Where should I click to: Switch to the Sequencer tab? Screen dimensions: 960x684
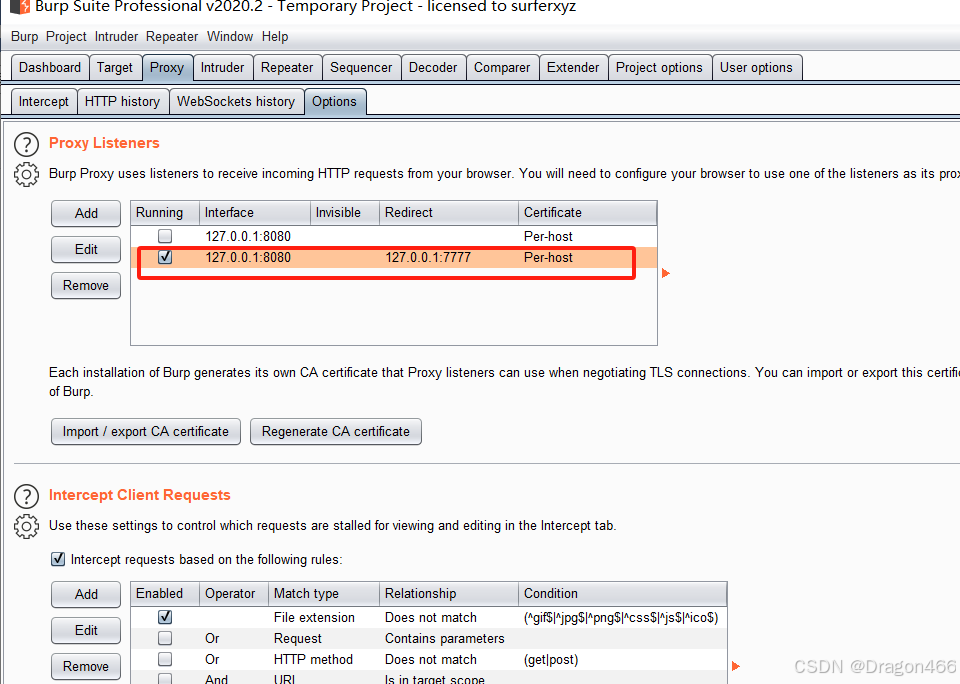pos(361,67)
